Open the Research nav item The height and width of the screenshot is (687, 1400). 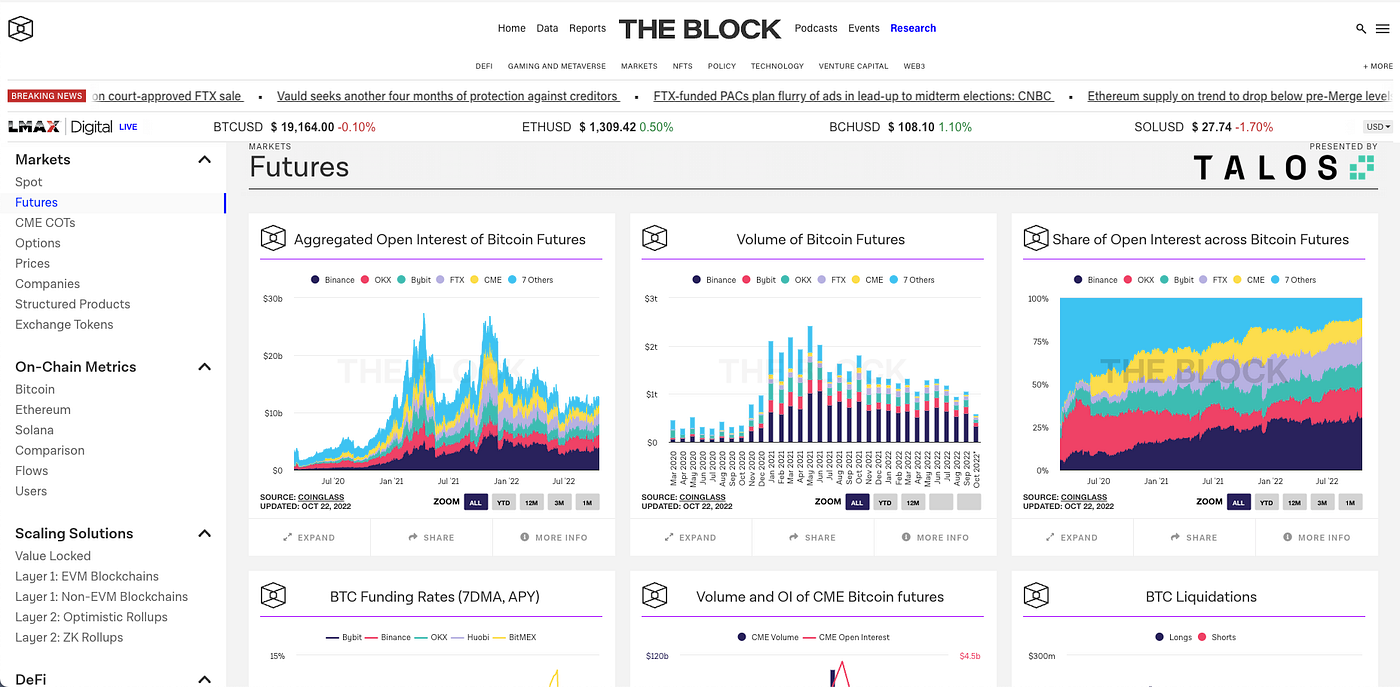[913, 28]
